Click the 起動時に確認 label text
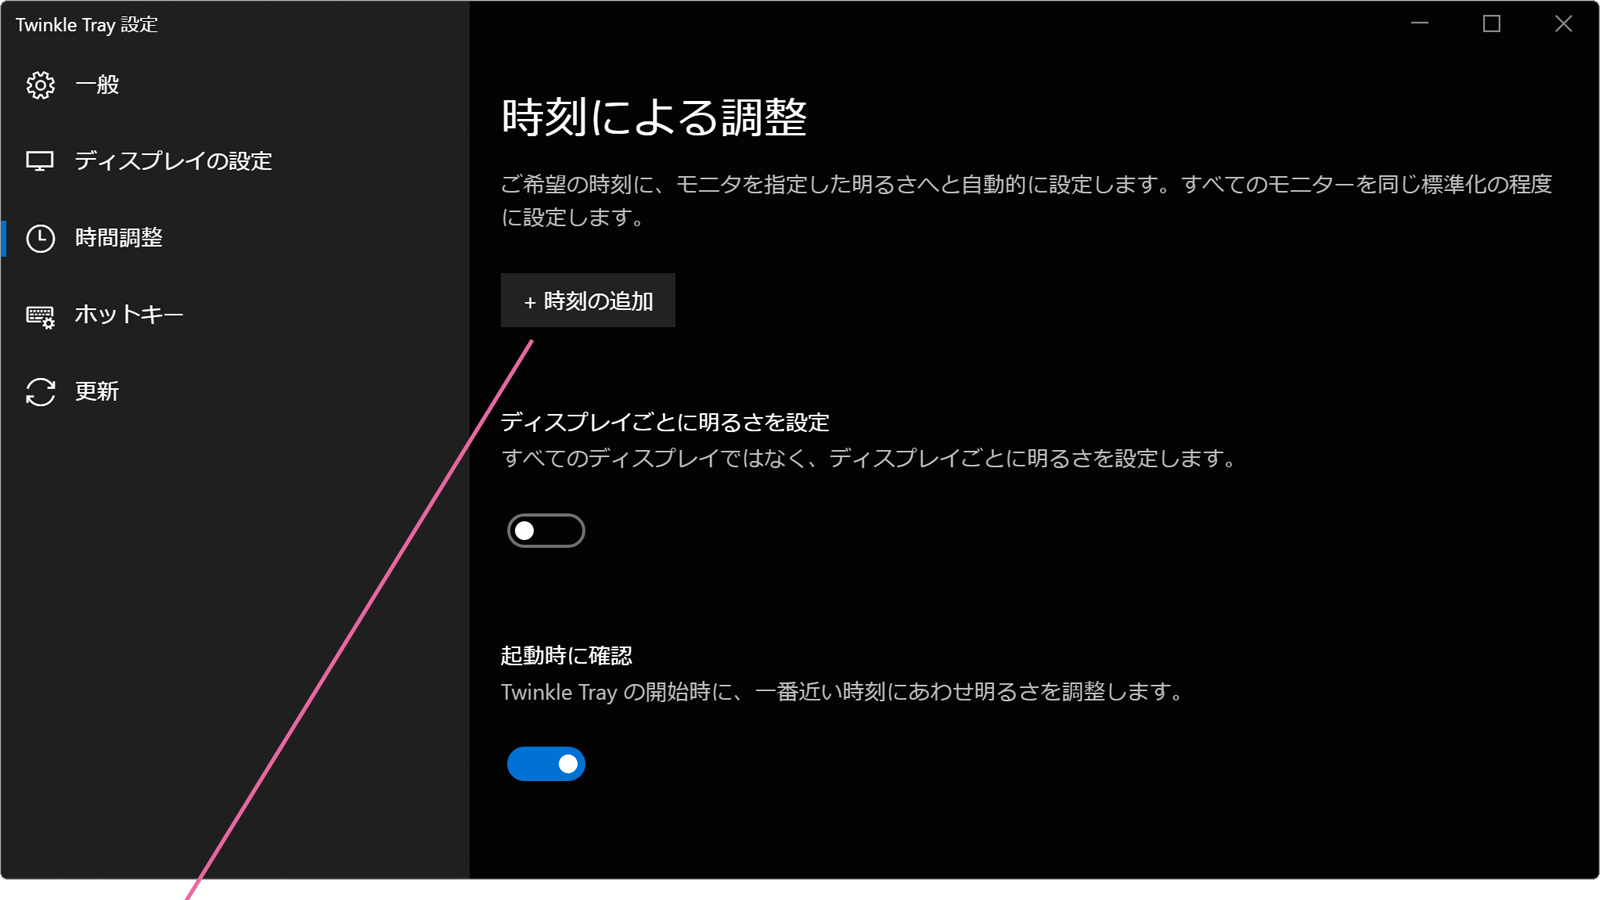 click(x=566, y=656)
